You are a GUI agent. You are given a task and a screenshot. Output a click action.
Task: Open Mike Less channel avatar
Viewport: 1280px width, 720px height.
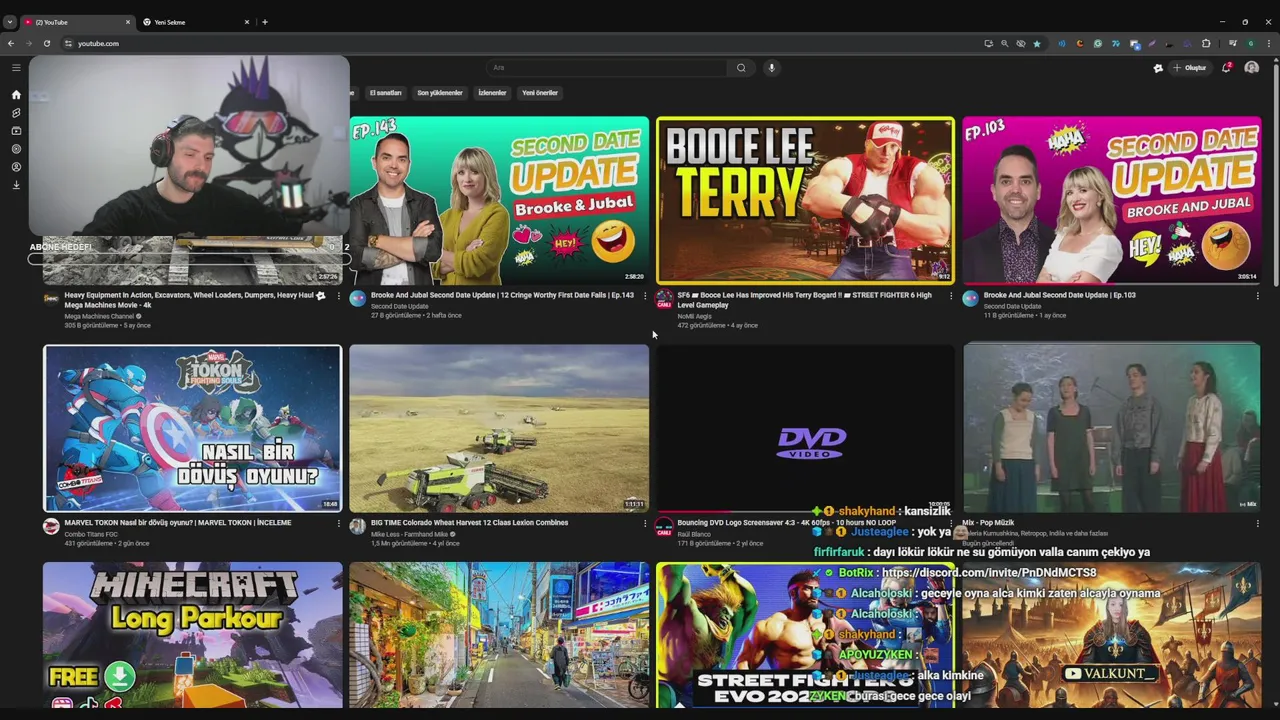pos(358,526)
